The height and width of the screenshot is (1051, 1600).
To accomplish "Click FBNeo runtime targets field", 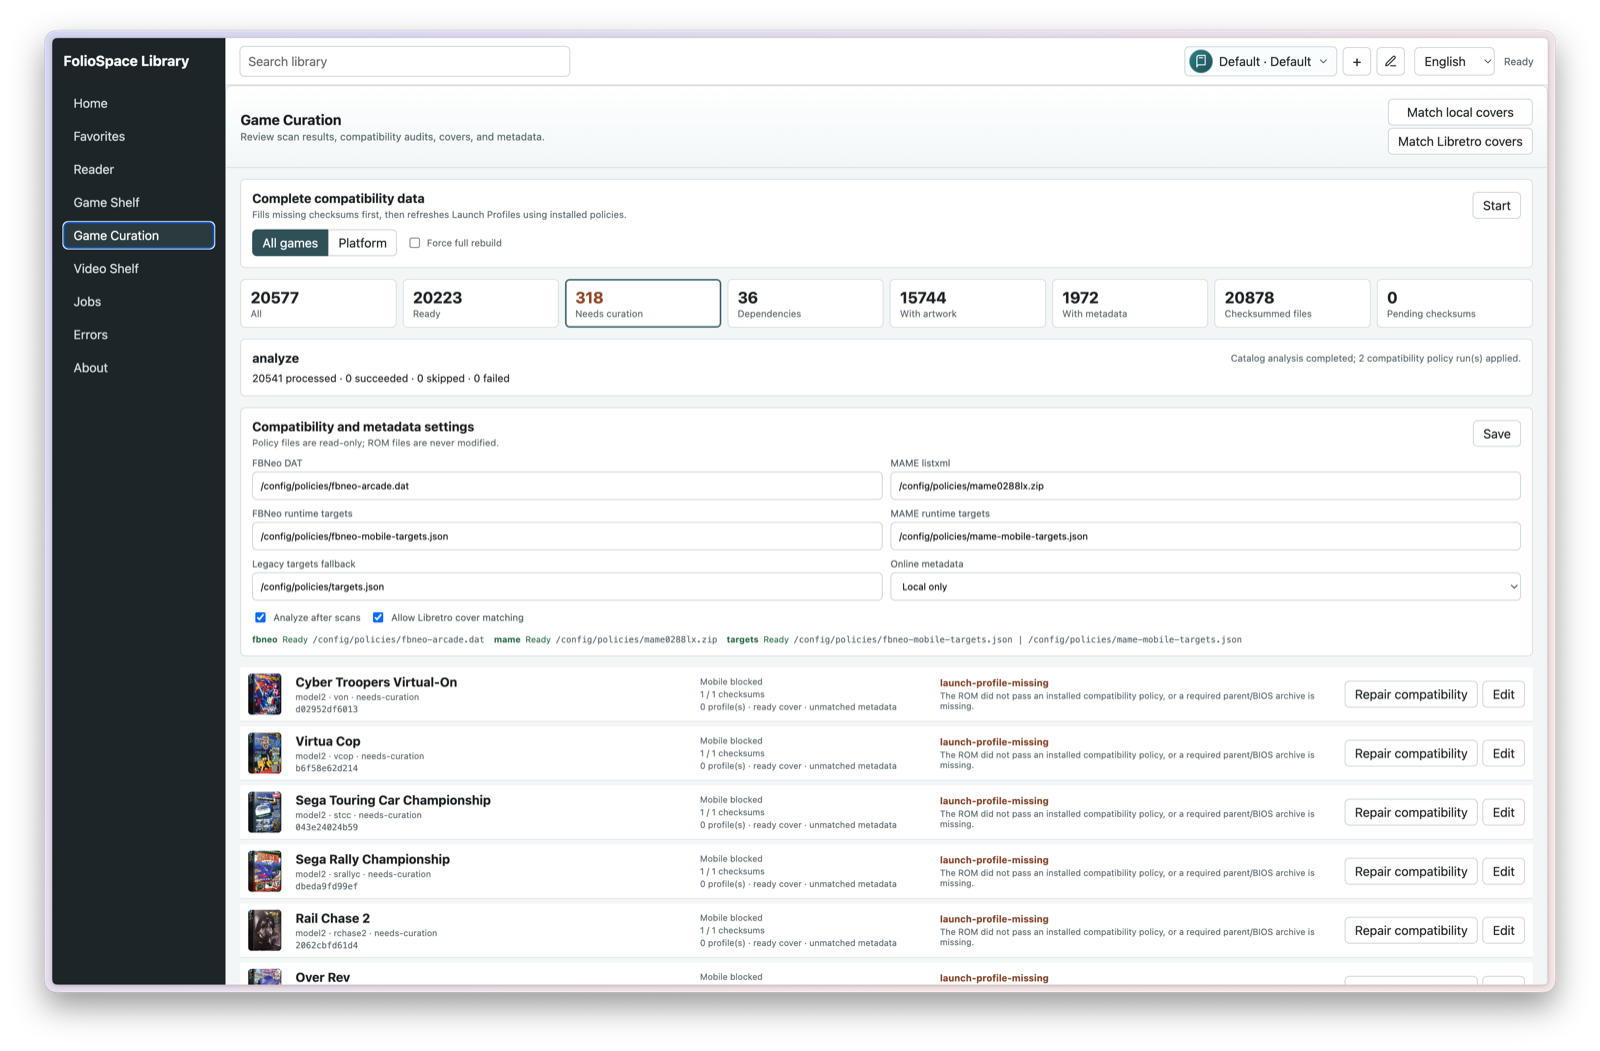I will (x=567, y=537).
